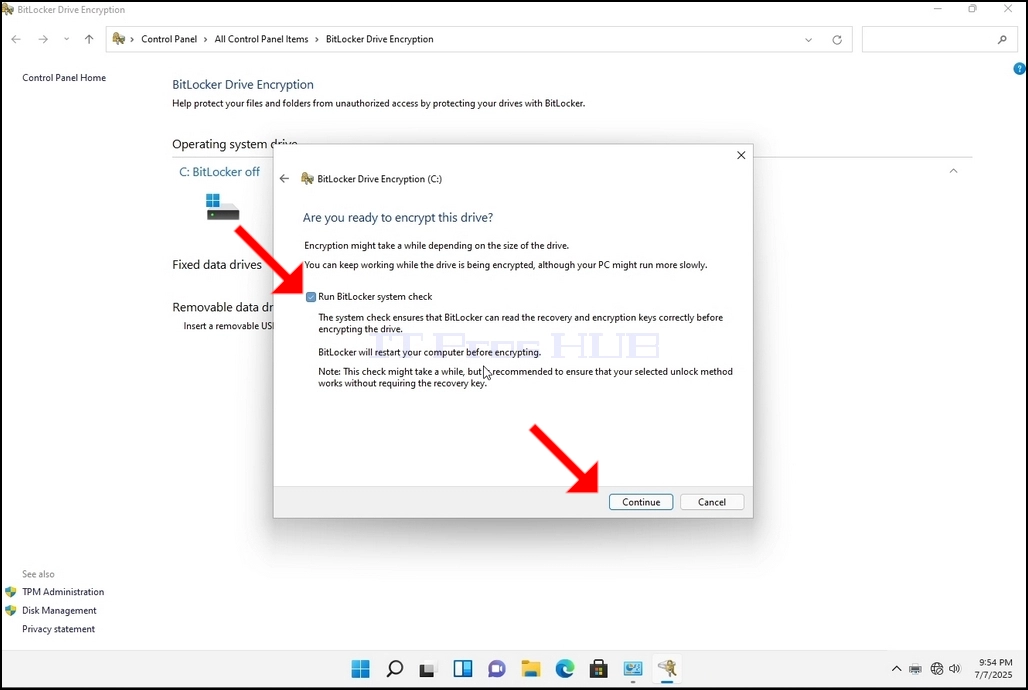1028x690 pixels.
Task: Click the search magnifier icon
Action: [x=1002, y=40]
